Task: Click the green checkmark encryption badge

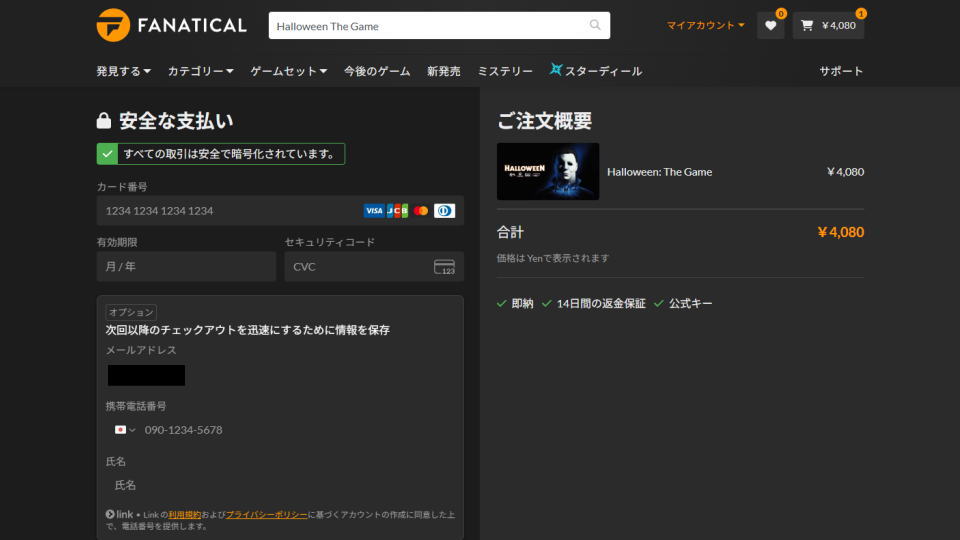Action: pyautogui.click(x=107, y=154)
